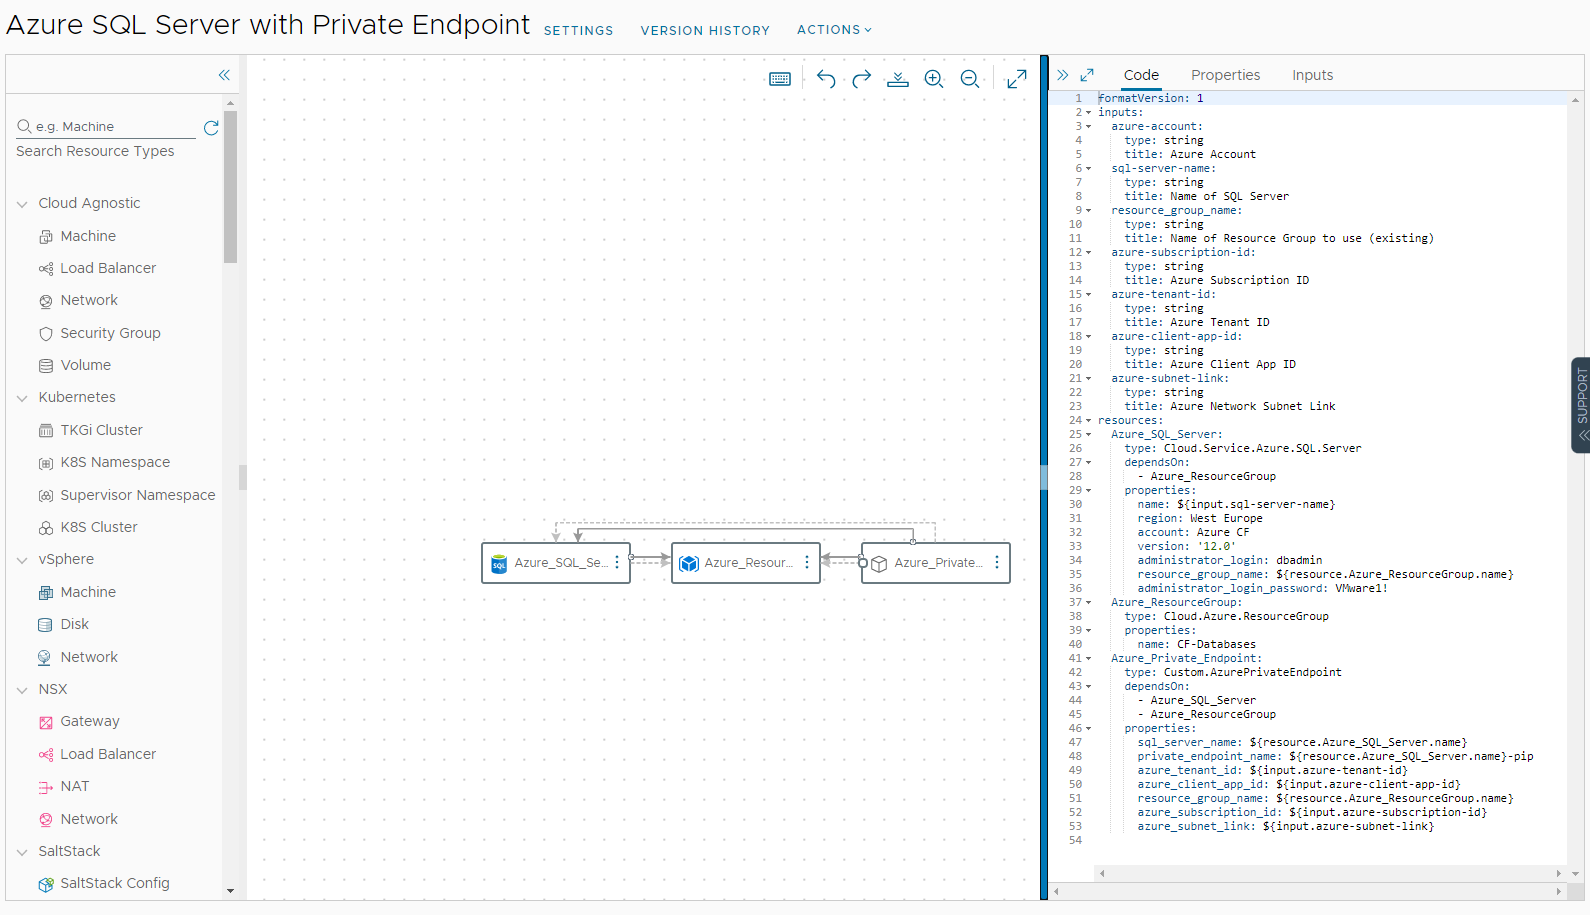Open the keyboard shortcuts icon
Viewport: 1590px width, 915px height.
pyautogui.click(x=780, y=79)
